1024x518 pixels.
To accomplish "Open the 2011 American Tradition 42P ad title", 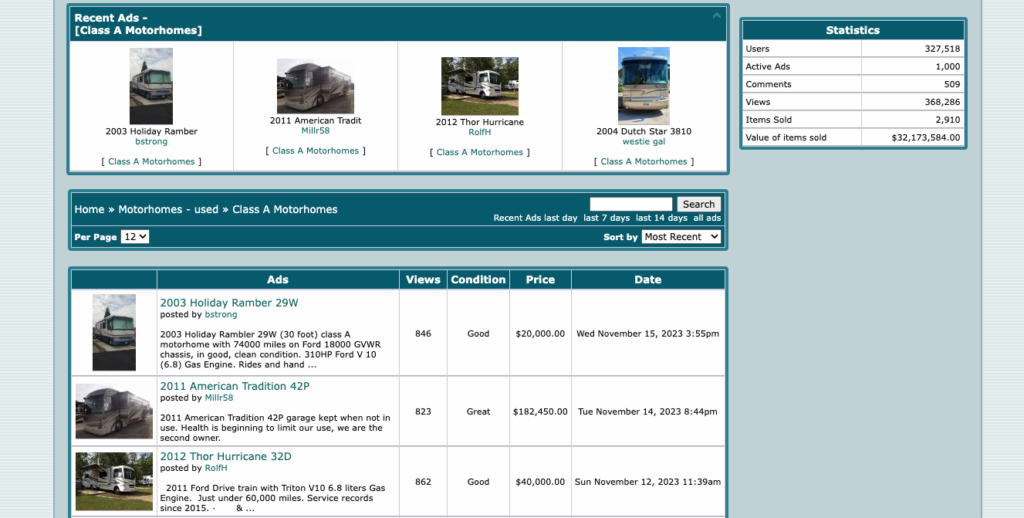I will [x=235, y=386].
